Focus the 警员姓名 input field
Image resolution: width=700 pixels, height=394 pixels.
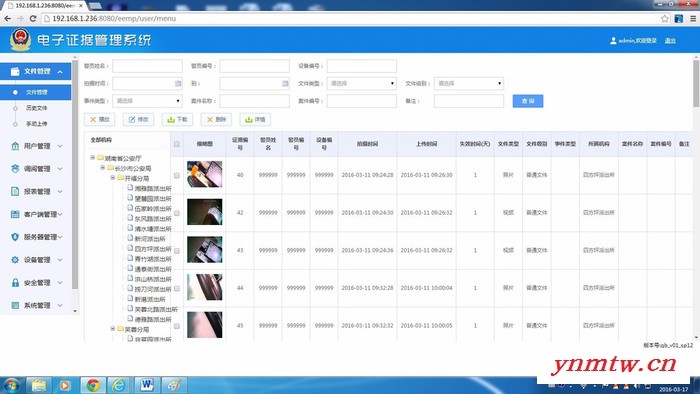point(147,66)
